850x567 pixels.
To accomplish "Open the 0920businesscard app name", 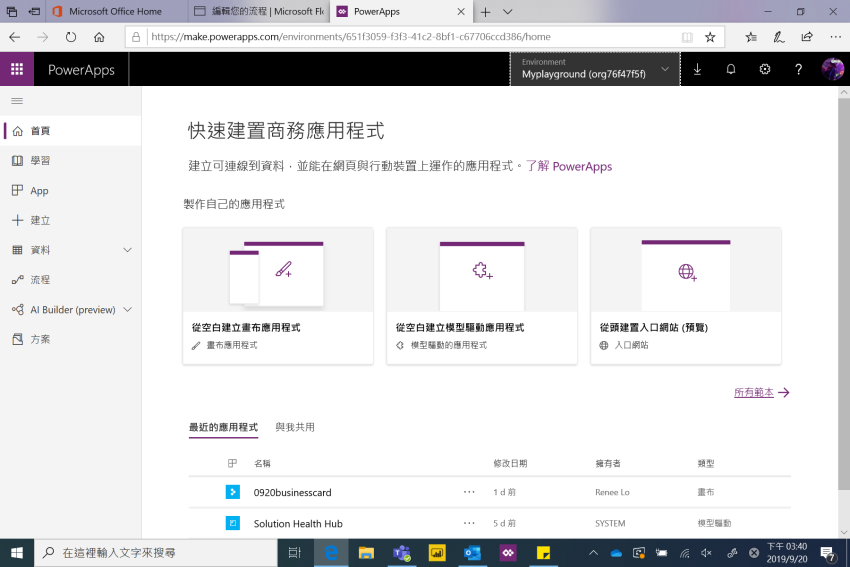I will pyautogui.click(x=292, y=492).
